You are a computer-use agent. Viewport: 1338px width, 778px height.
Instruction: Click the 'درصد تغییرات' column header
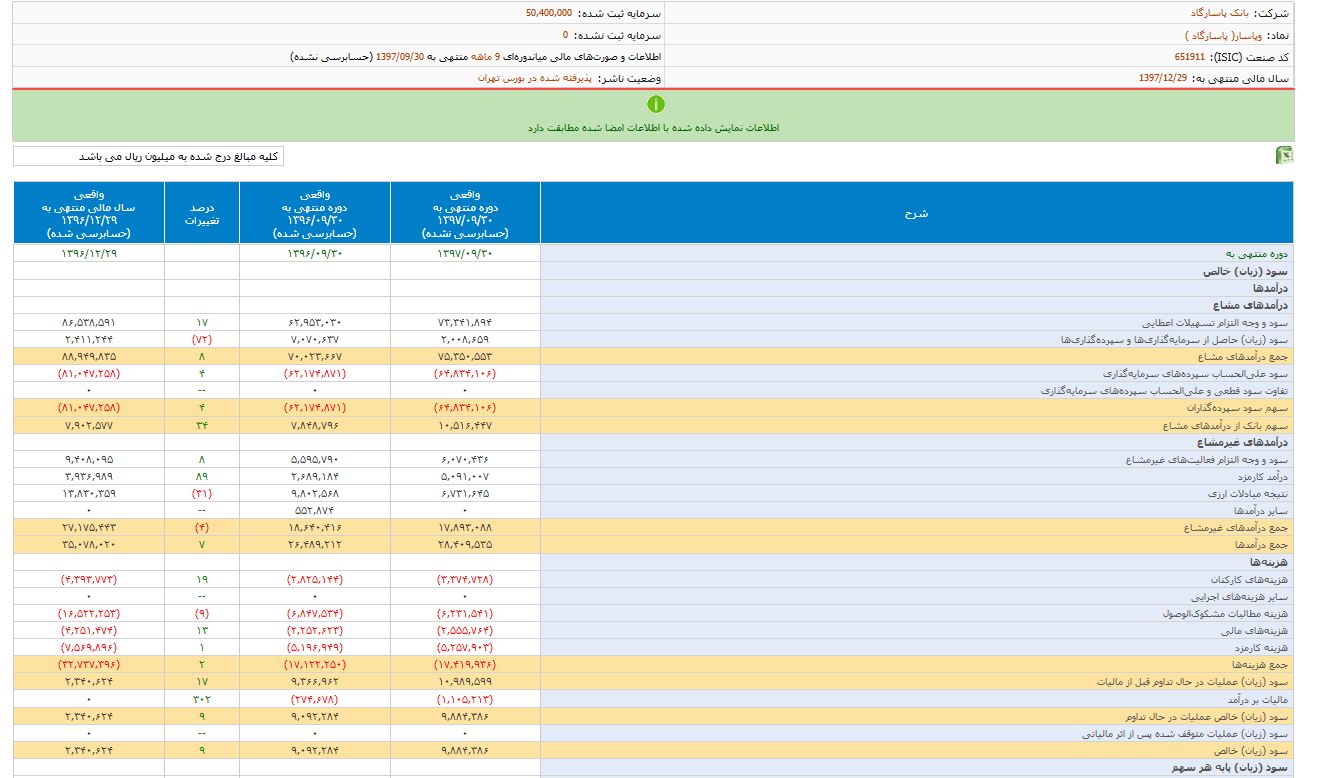(x=202, y=213)
